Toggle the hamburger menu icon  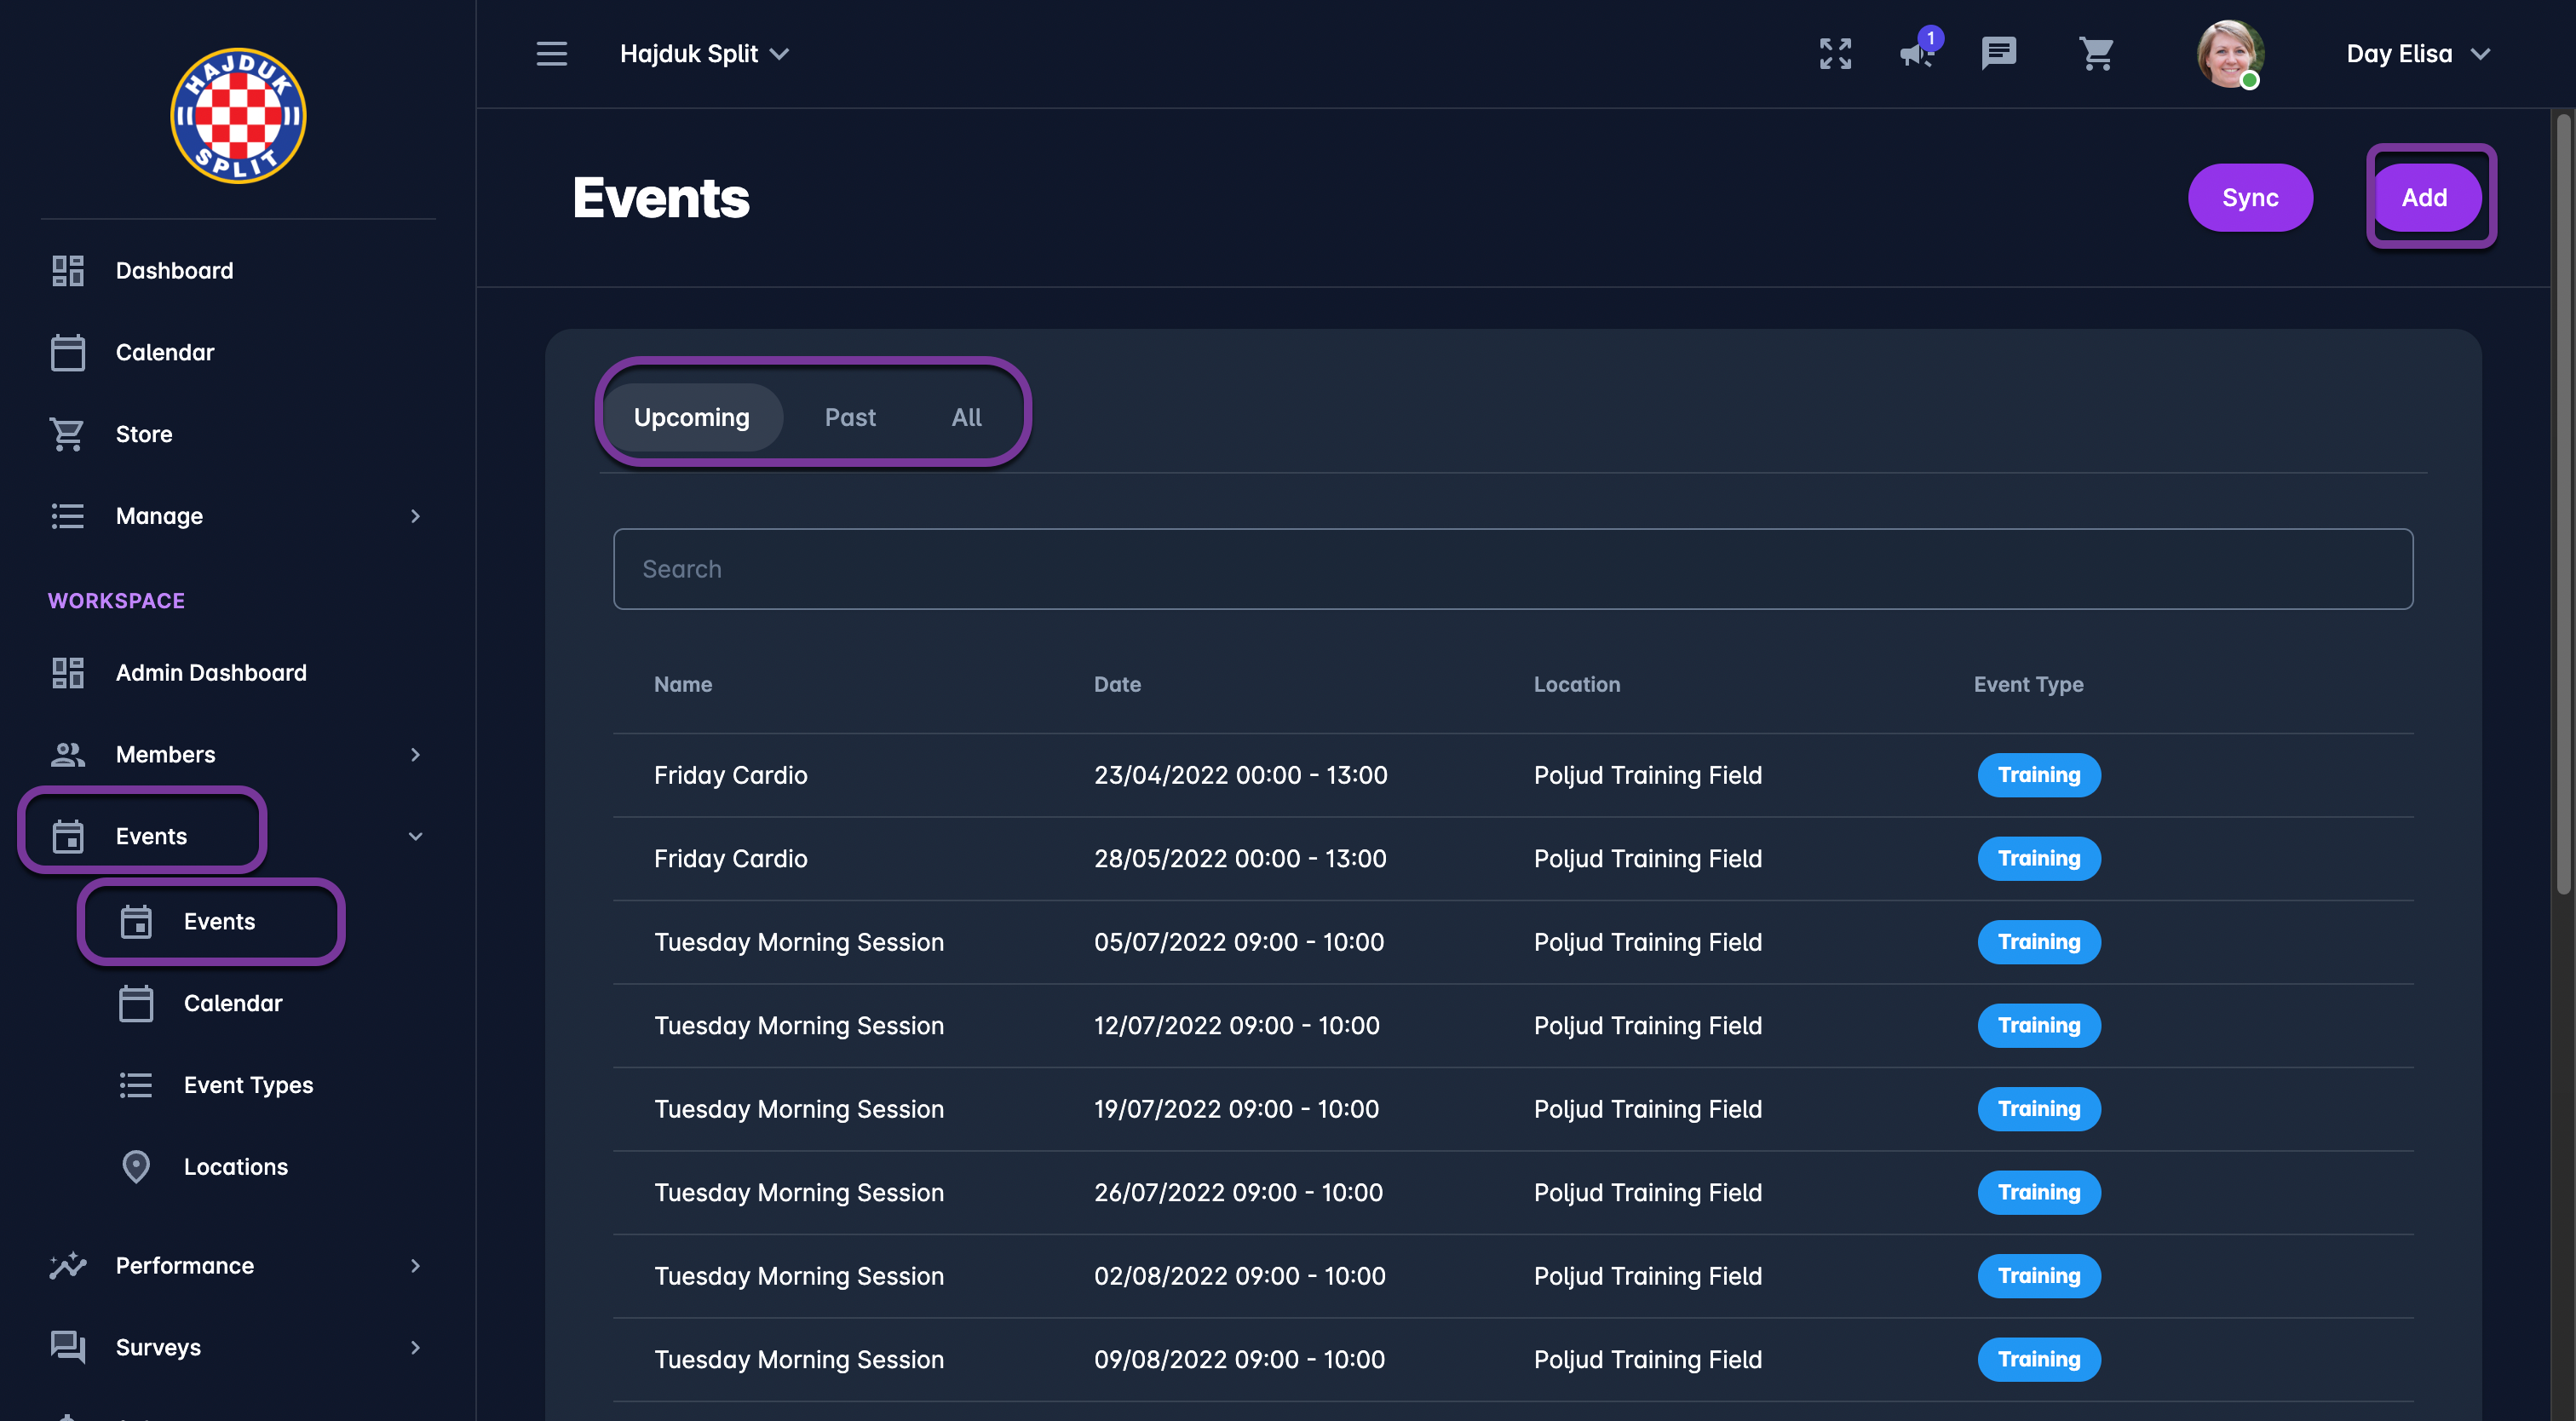tap(551, 54)
